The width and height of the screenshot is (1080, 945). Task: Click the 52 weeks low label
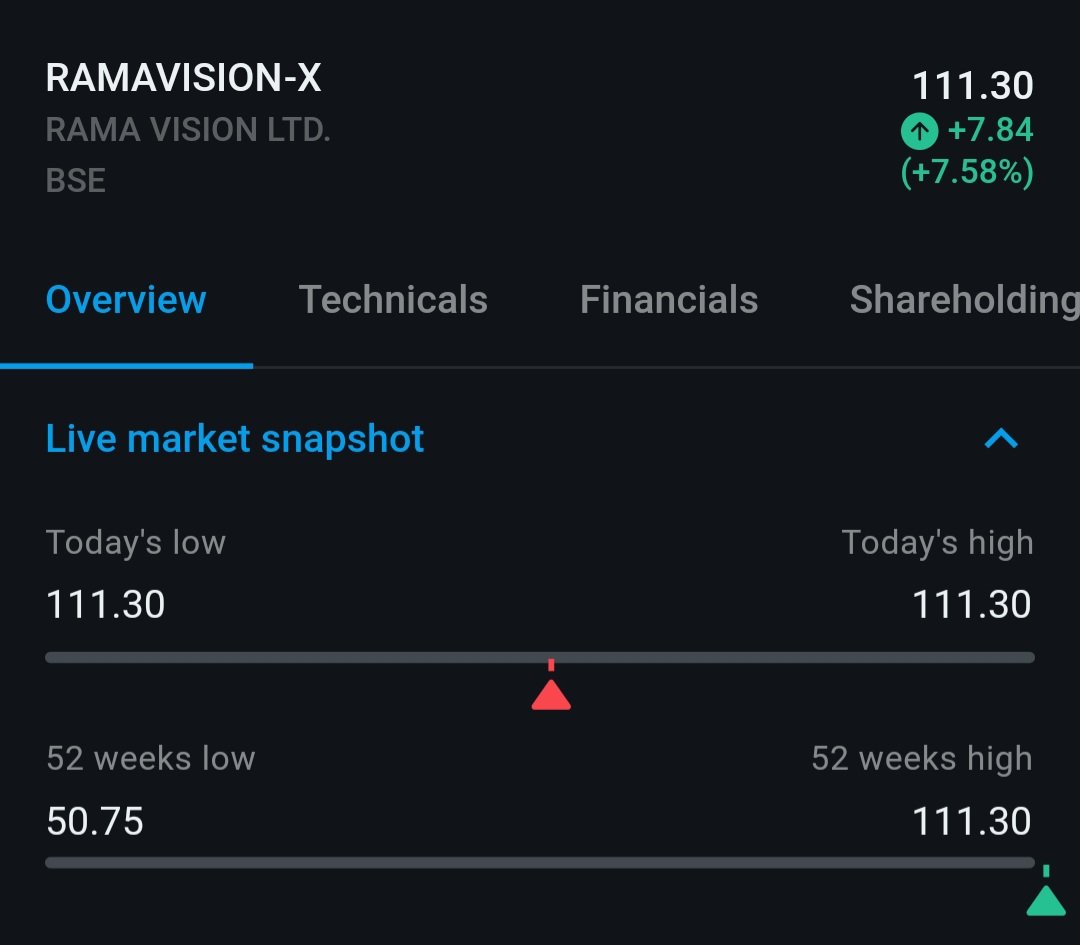tap(151, 759)
